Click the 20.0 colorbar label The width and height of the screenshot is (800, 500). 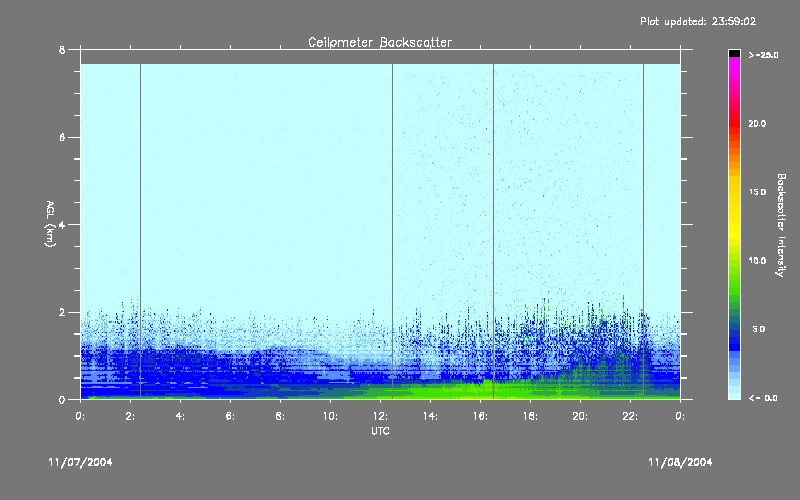(757, 123)
